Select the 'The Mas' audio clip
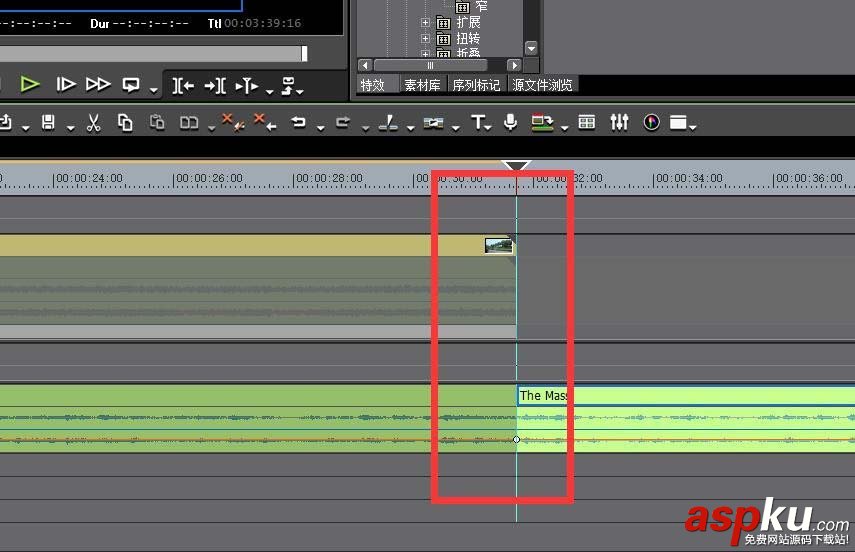This screenshot has height=552, width=855. point(685,396)
